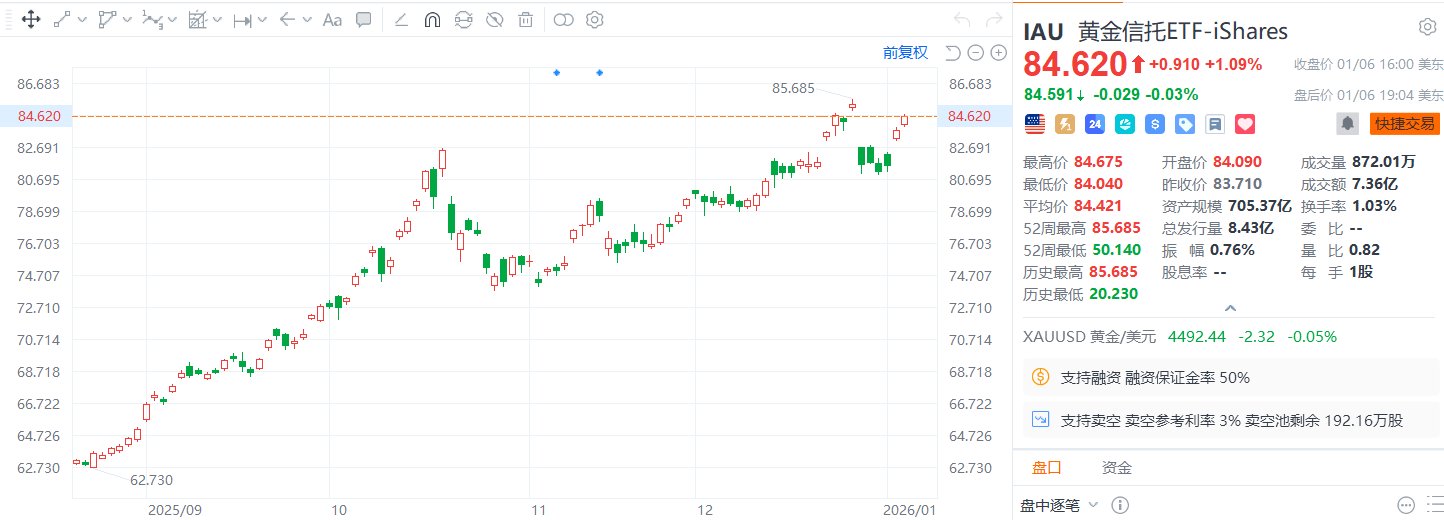The image size is (1444, 520).
Task: Add a comment bubble annotation
Action: click(364, 19)
